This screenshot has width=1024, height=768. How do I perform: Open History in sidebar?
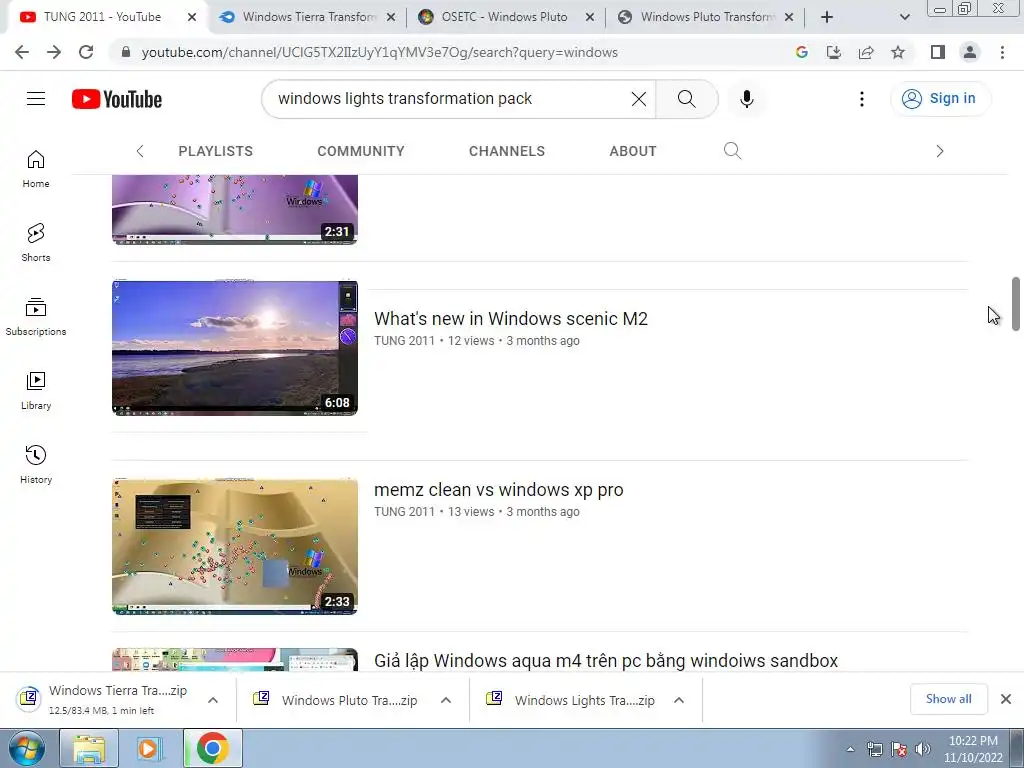36,464
